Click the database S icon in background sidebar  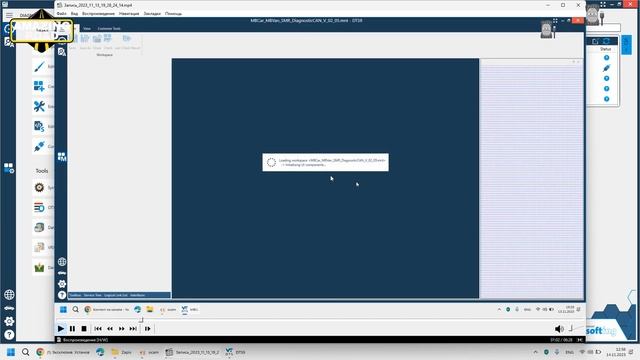39,126
